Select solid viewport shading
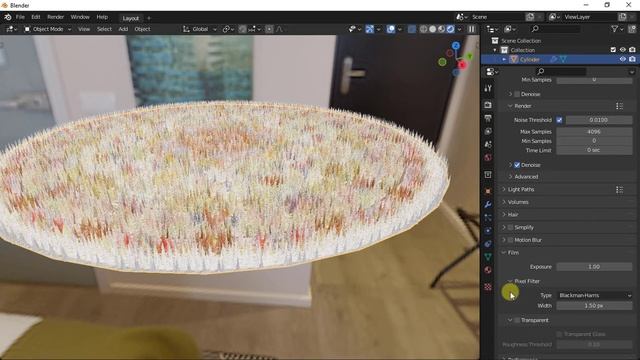The width and height of the screenshot is (640, 360). (432, 29)
